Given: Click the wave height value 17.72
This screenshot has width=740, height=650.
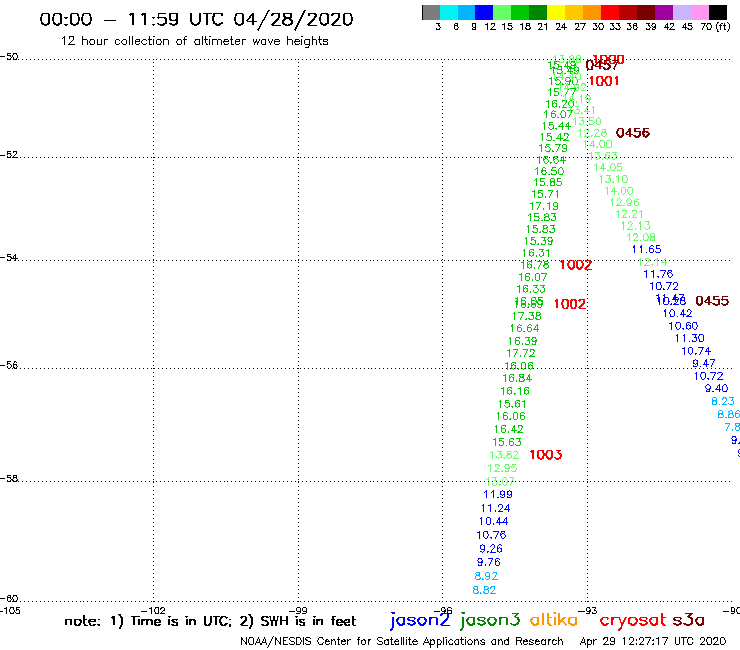Looking at the screenshot, I should click(521, 353).
